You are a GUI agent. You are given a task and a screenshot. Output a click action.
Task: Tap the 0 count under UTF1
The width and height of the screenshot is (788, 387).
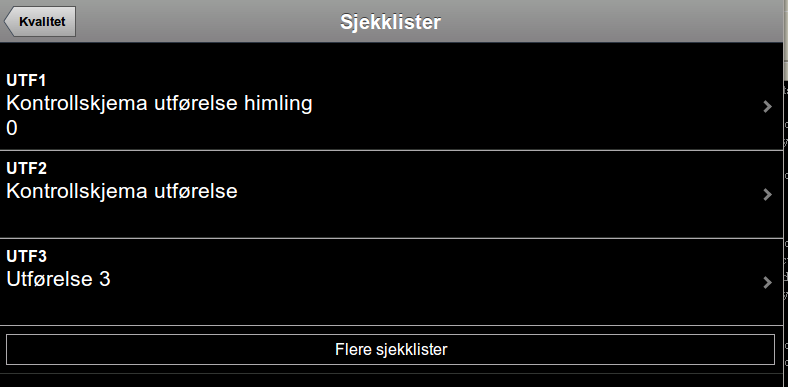(12, 129)
